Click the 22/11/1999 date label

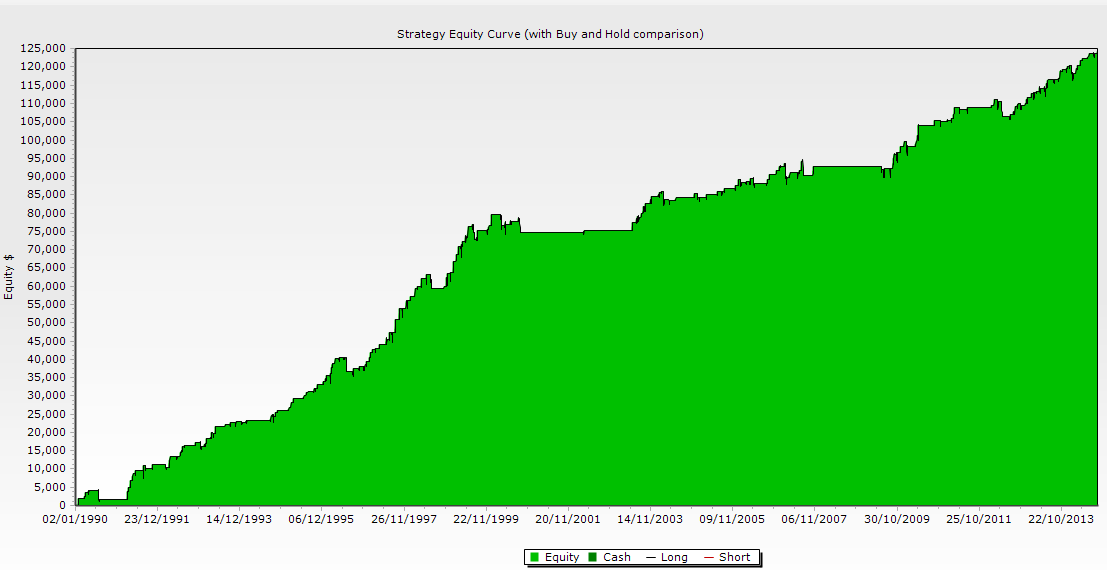[486, 519]
